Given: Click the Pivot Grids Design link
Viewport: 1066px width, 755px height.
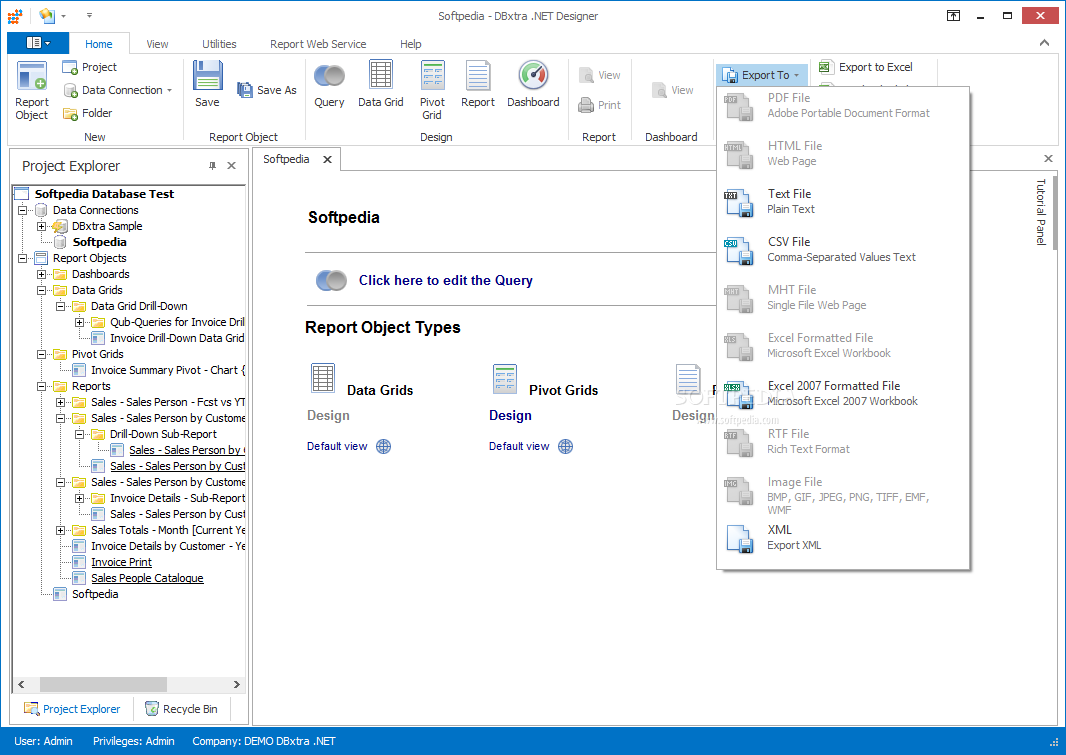Looking at the screenshot, I should pos(510,415).
